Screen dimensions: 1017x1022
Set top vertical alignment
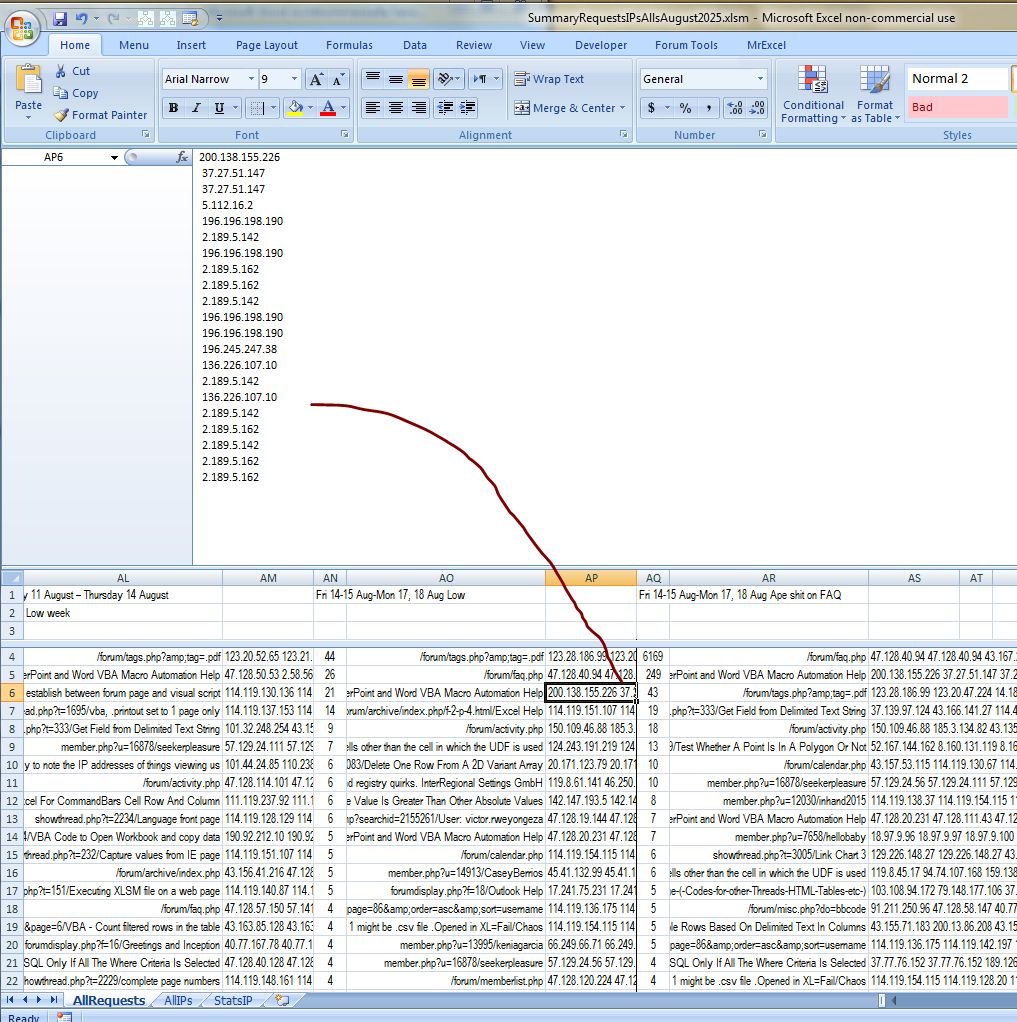(373, 79)
